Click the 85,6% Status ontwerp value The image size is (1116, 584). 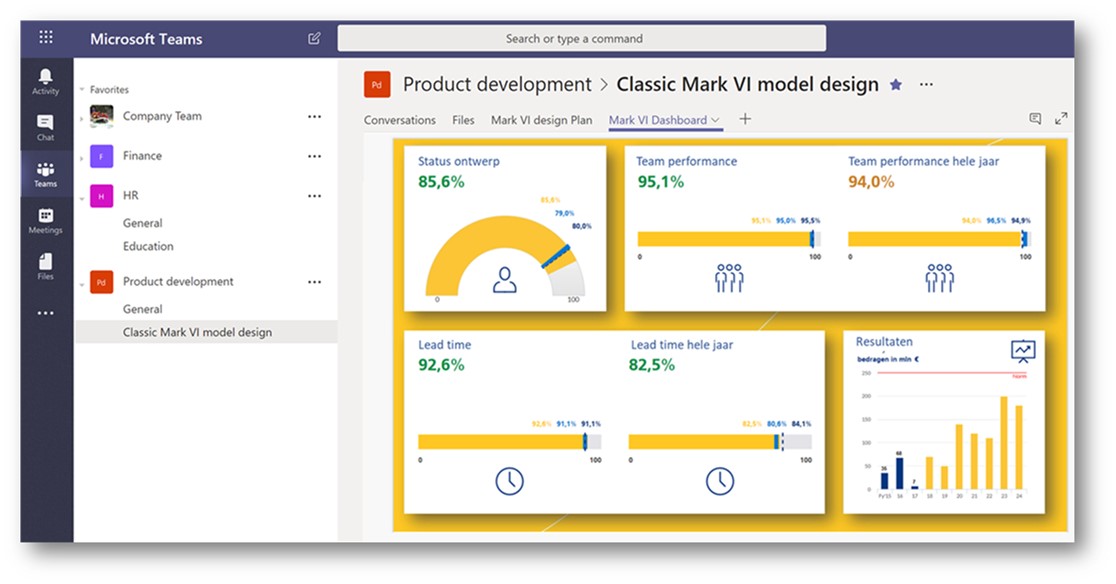[x=441, y=182]
